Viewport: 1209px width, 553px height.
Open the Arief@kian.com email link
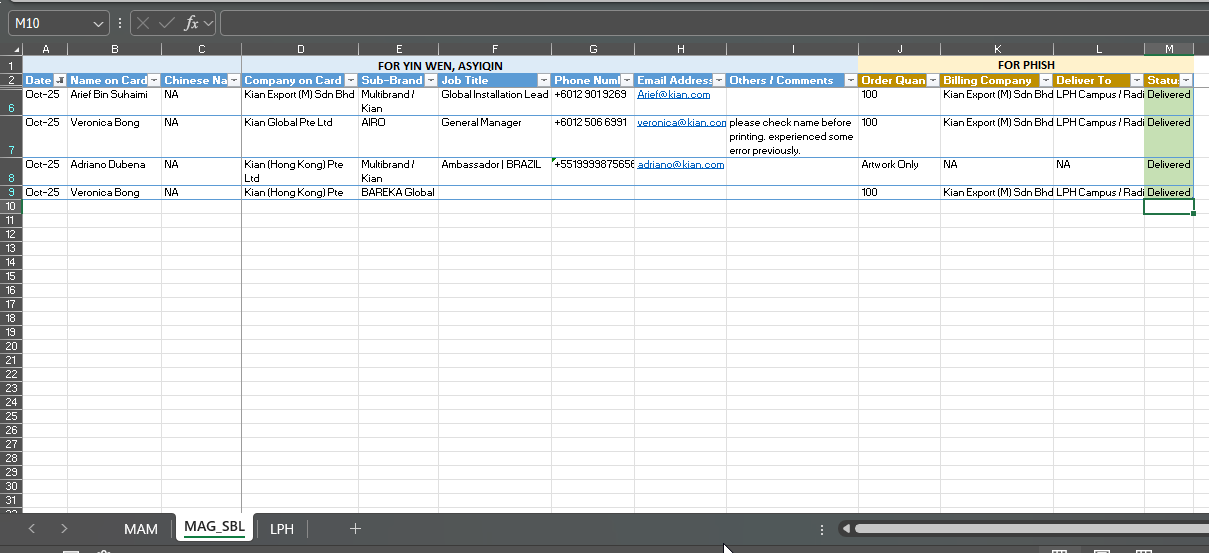point(673,95)
